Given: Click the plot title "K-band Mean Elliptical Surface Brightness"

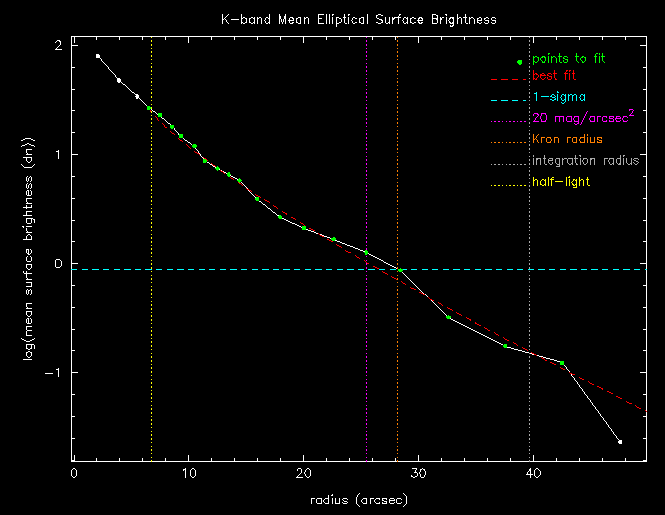Looking at the screenshot, I should 359,19.
